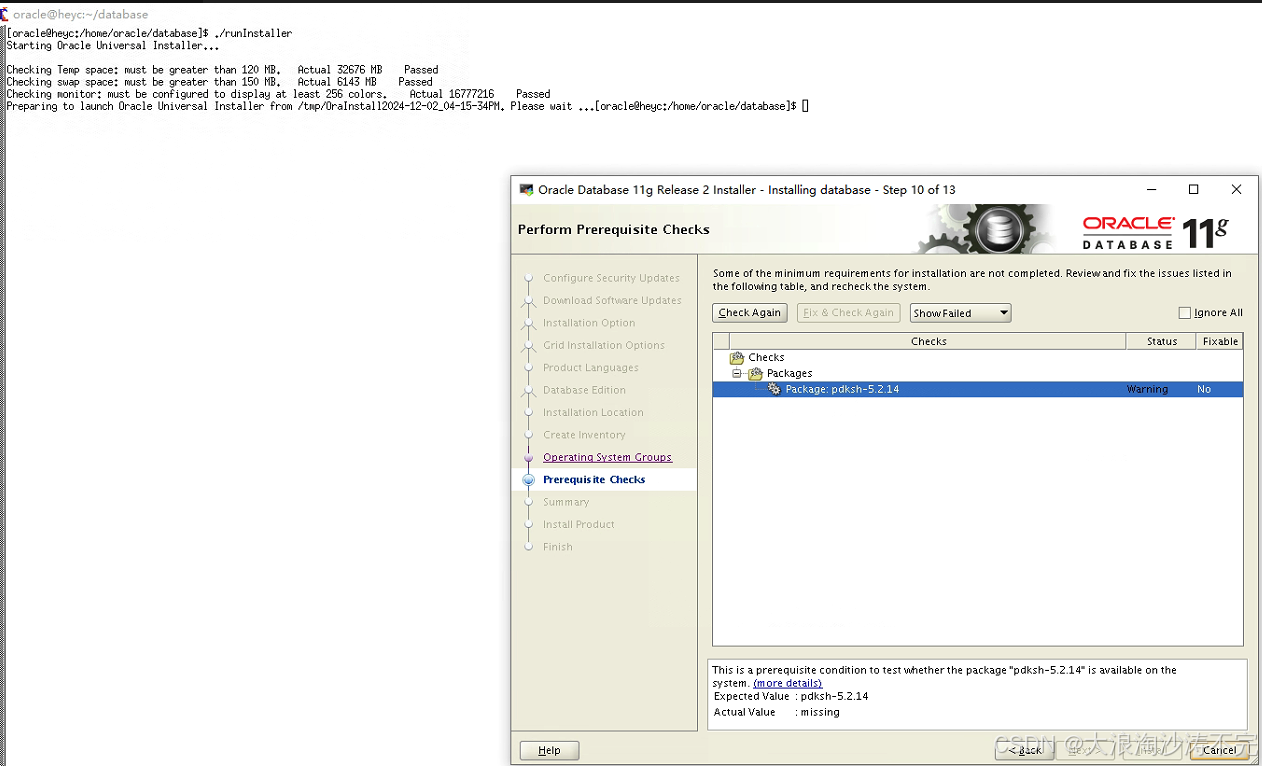This screenshot has width=1262, height=766.
Task: Minimize the Oracle installer window
Action: point(1152,189)
